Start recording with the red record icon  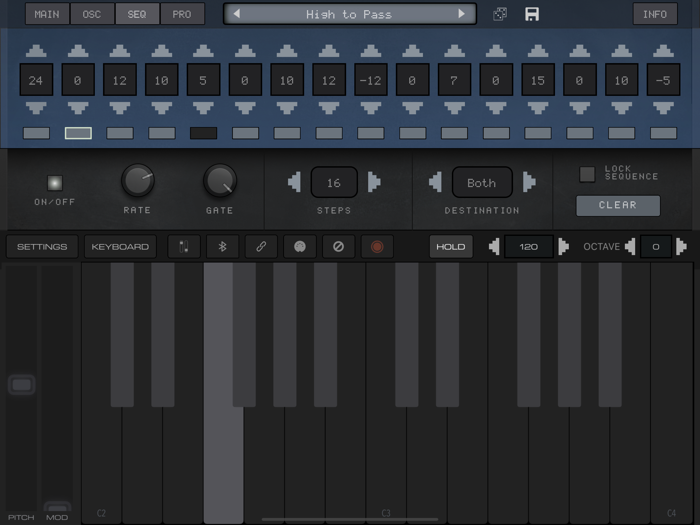pos(377,246)
